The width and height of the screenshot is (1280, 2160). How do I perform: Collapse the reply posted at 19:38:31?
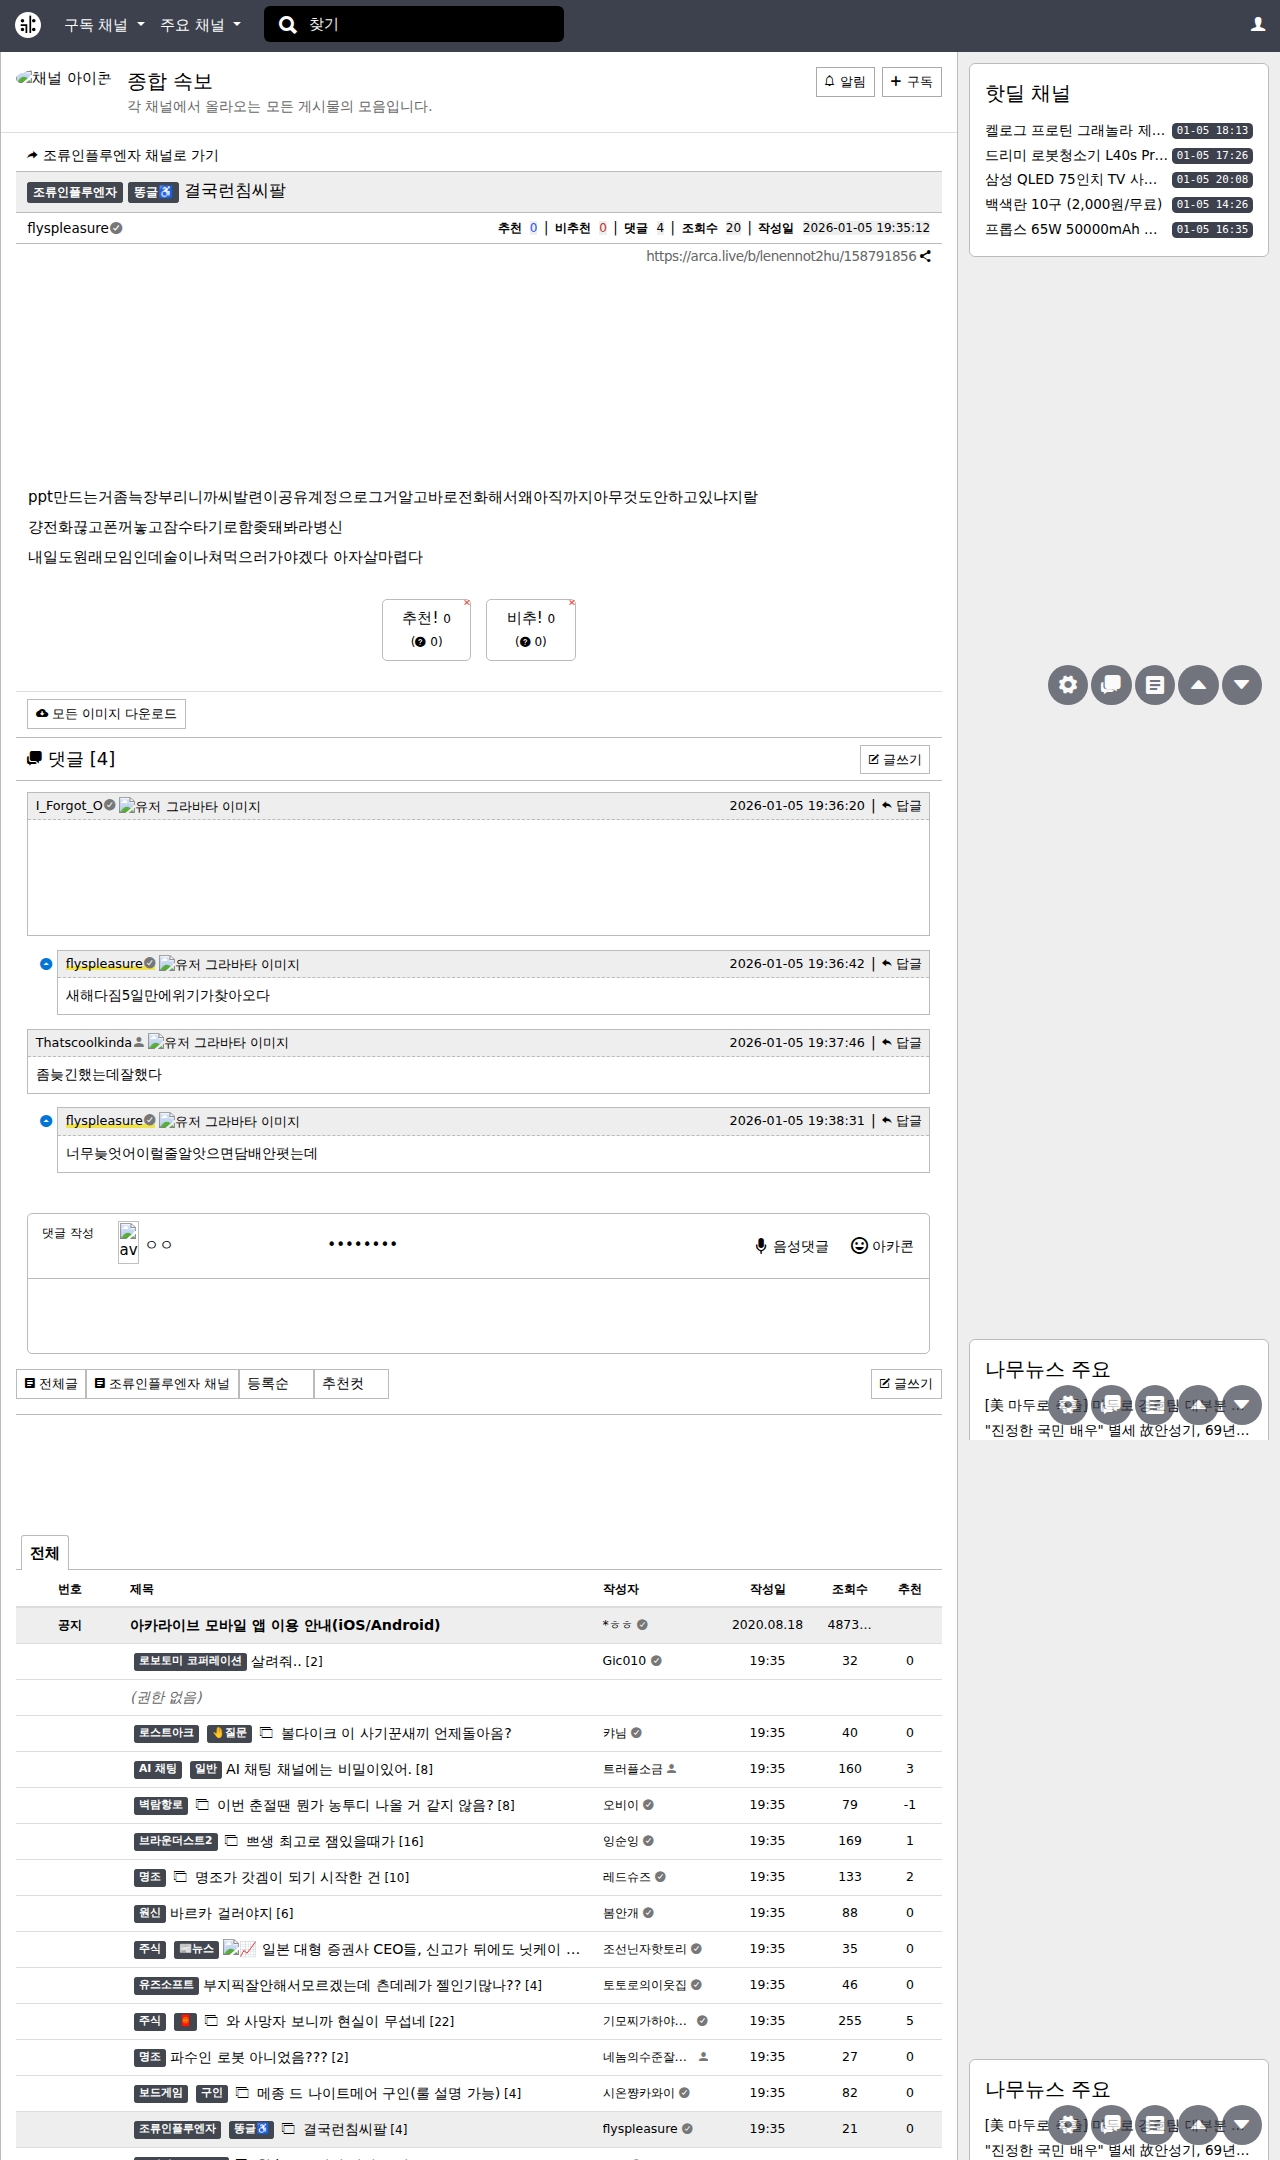pos(46,1121)
